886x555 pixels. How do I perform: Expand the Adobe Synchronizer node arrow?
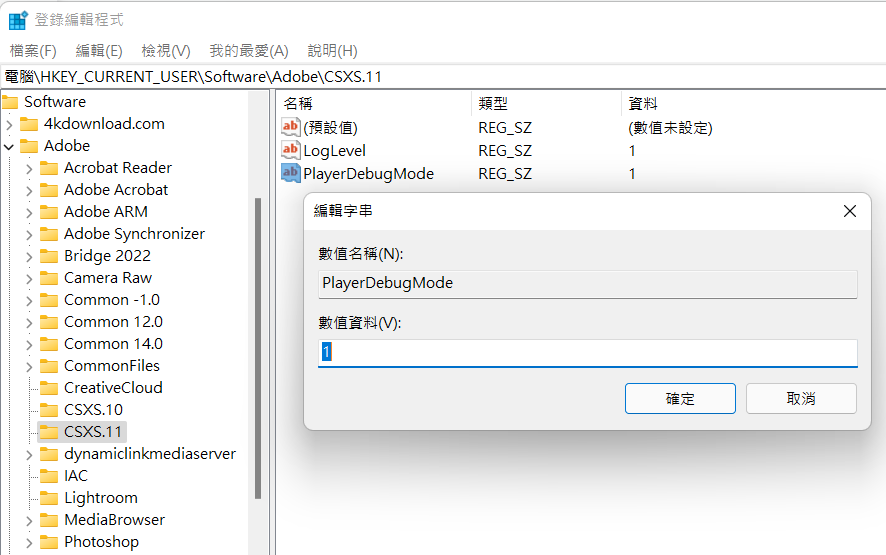click(29, 235)
